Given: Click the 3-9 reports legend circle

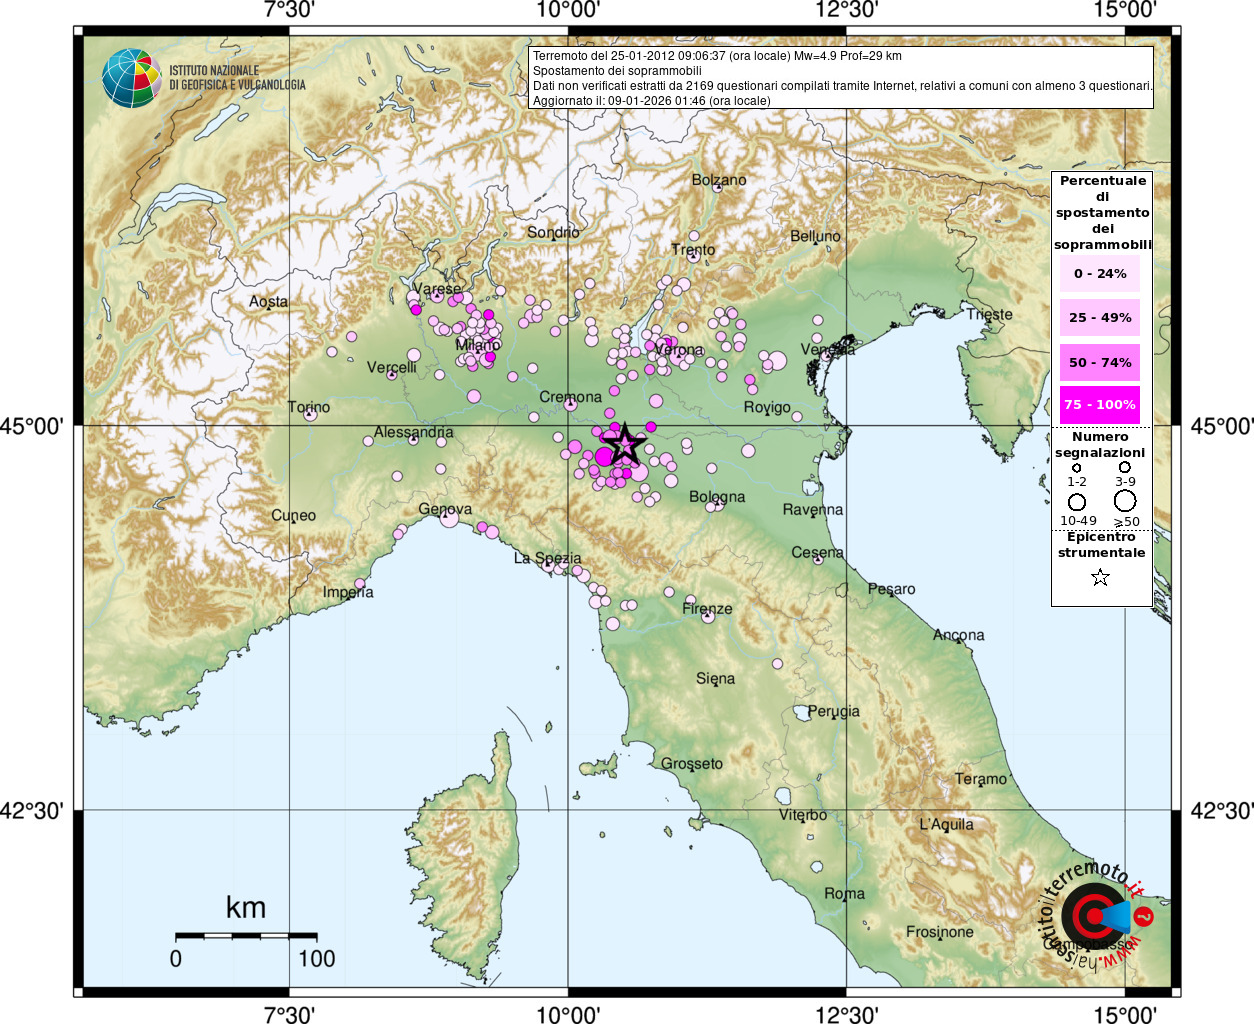Looking at the screenshot, I should pyautogui.click(x=1125, y=467).
